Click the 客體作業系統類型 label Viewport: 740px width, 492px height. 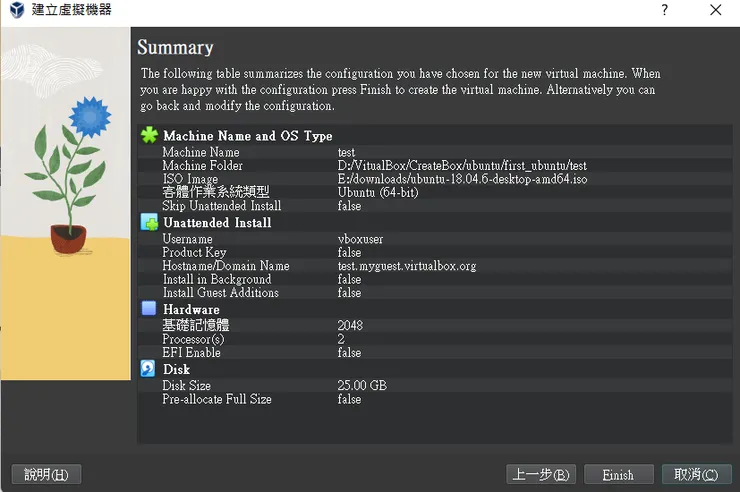click(216, 192)
